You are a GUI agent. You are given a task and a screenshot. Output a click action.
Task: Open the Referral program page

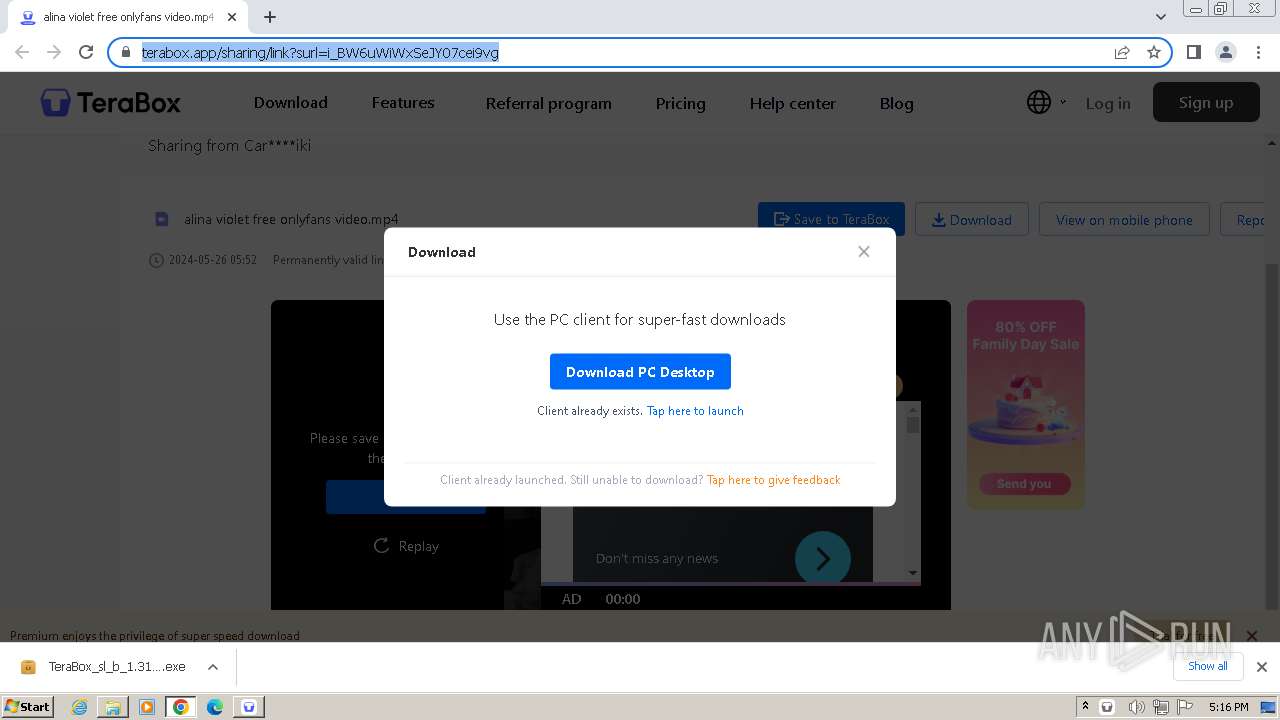548,104
